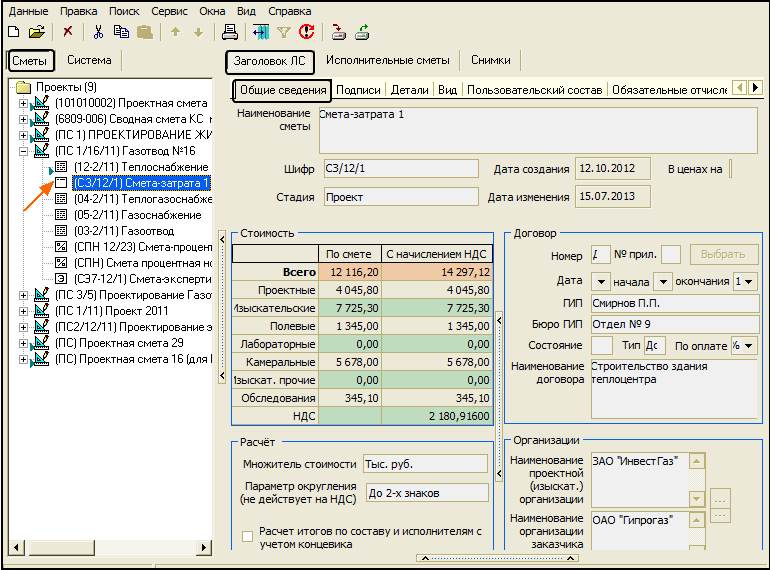Open the Сервис menu
The image size is (770, 570).
[169, 11]
